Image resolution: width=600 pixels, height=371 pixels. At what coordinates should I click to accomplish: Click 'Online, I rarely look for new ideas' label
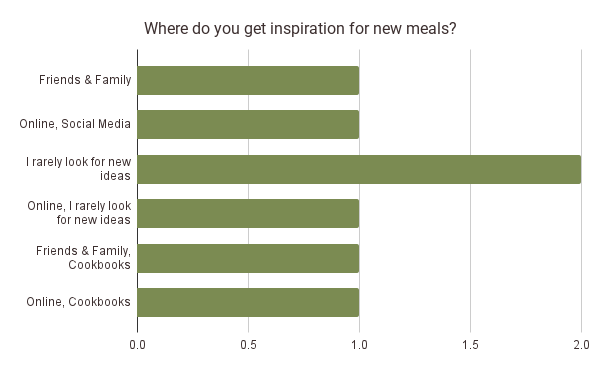click(79, 213)
